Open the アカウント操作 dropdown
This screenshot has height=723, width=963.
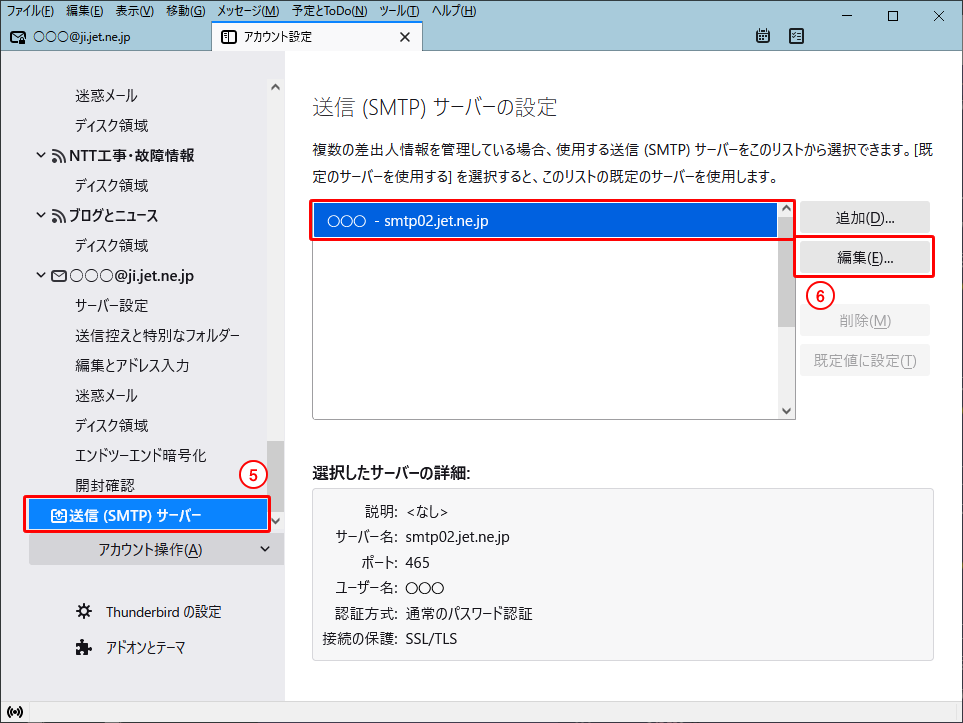tap(150, 550)
